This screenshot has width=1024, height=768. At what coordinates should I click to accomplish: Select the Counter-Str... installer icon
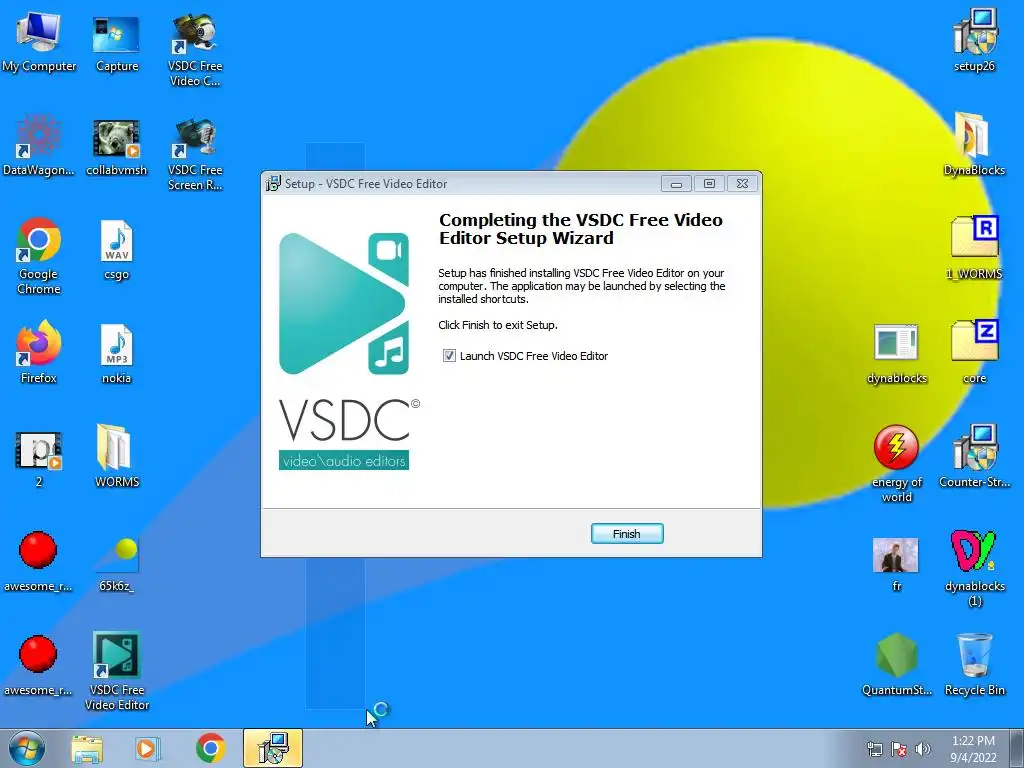[974, 456]
